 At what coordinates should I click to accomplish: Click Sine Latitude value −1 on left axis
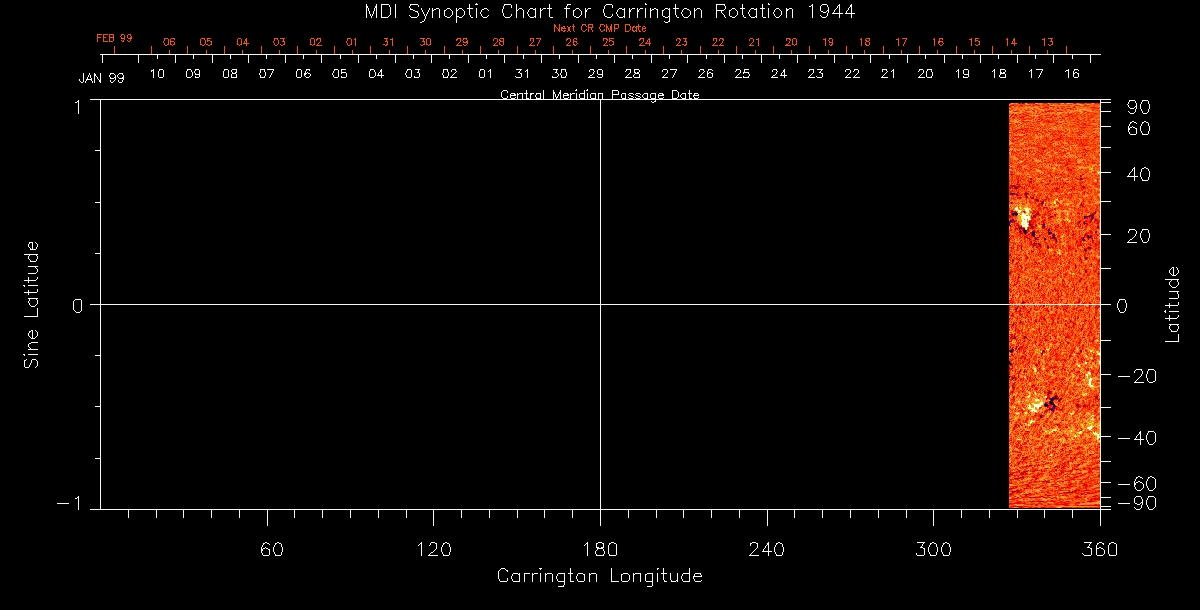pyautogui.click(x=72, y=504)
